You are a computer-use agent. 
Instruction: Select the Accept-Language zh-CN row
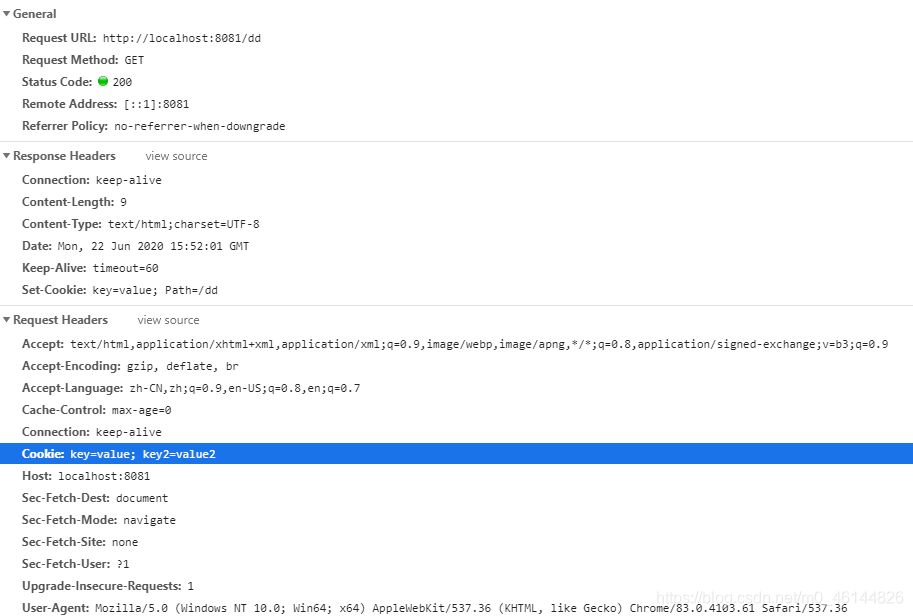tap(456, 388)
